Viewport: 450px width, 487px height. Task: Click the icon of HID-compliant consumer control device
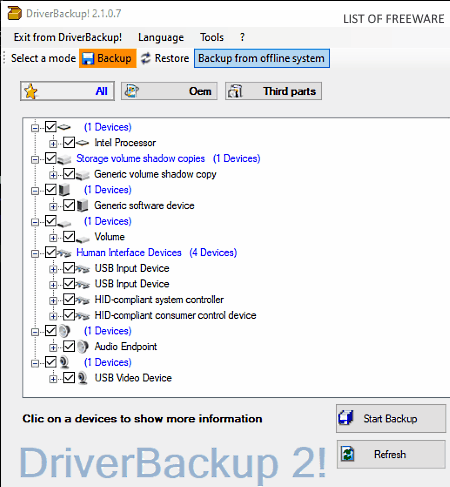(83, 316)
